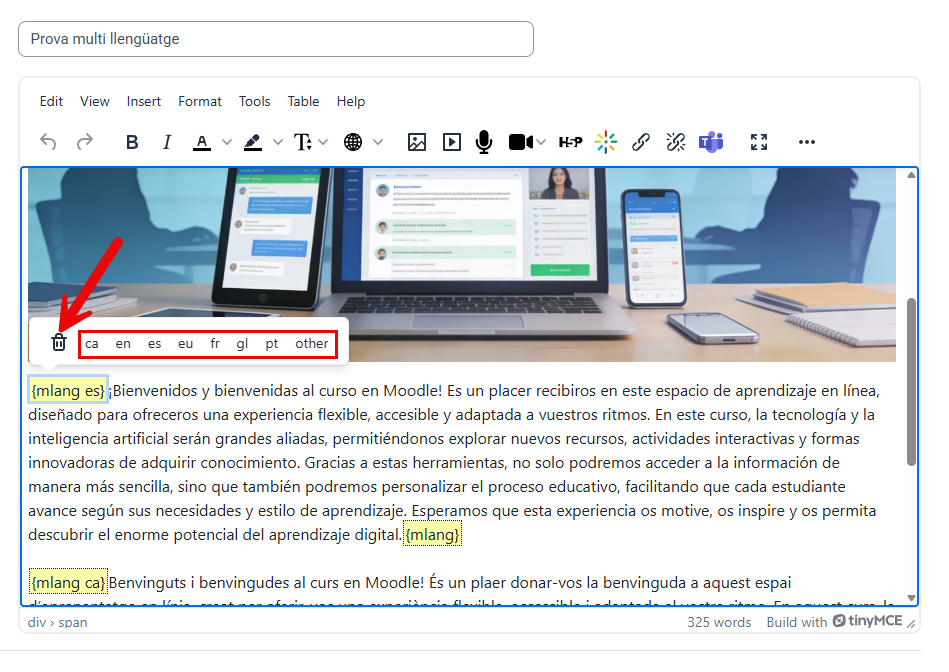Open the language globe dropdown arrow
949x672 pixels.
378,142
